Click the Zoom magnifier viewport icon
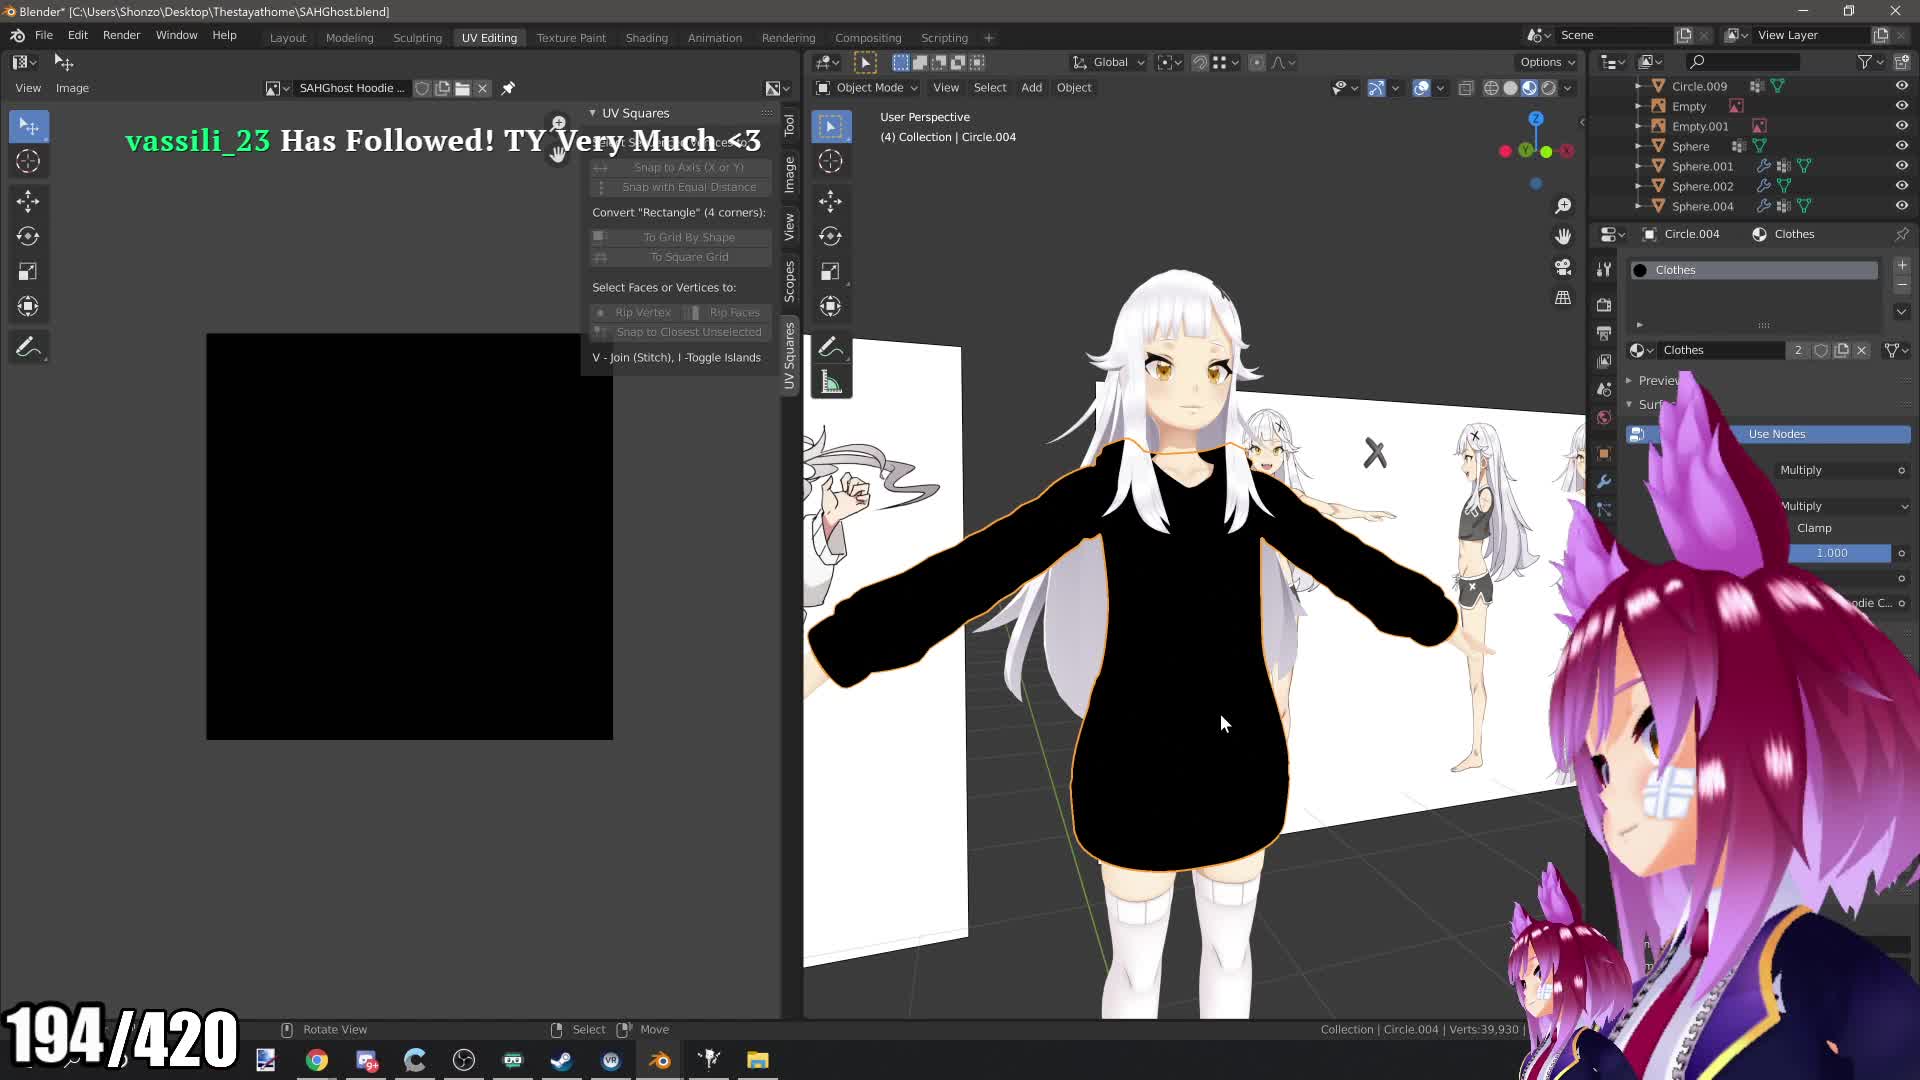This screenshot has width=1920, height=1080. [1563, 206]
